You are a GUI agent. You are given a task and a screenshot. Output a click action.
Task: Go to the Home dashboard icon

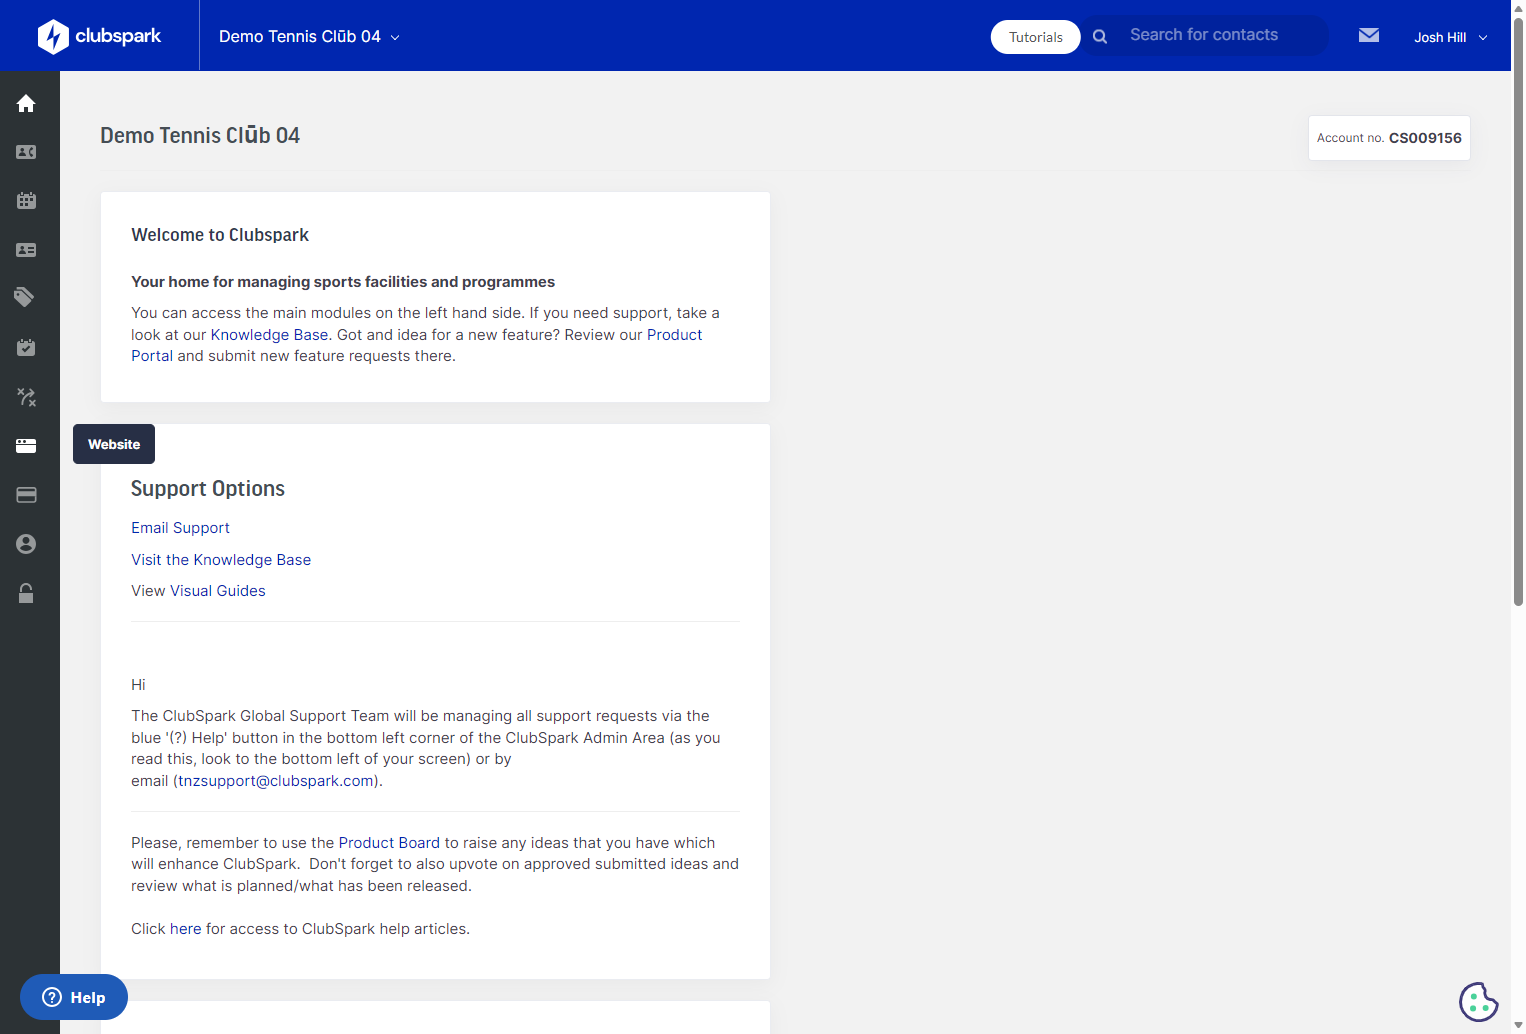pos(26,104)
